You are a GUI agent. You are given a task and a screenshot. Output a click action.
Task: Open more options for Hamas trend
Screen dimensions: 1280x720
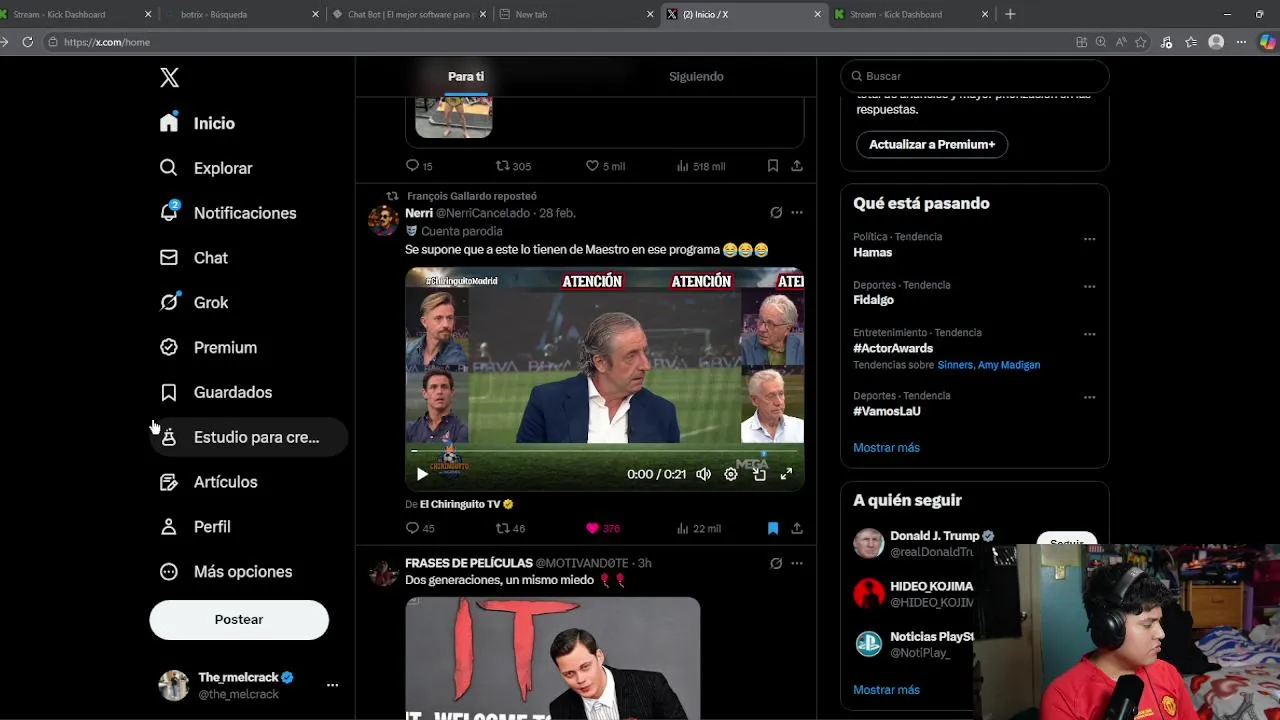(1089, 239)
